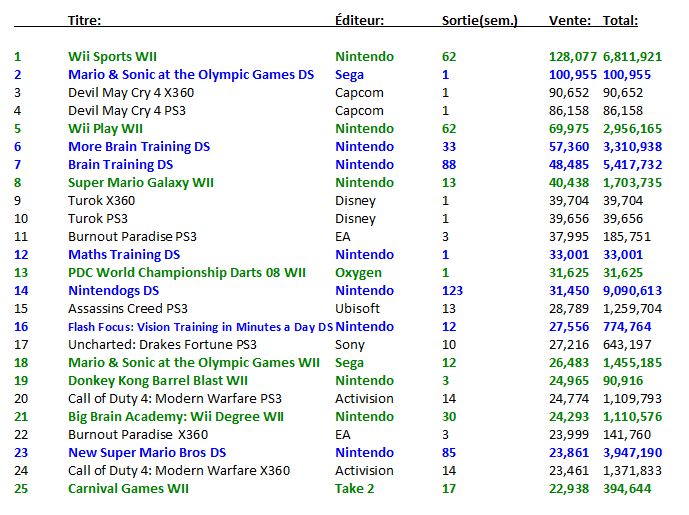Click 'Call of Duty 4: Modern Warfare X360'
The height and width of the screenshot is (515, 689).
point(179,471)
